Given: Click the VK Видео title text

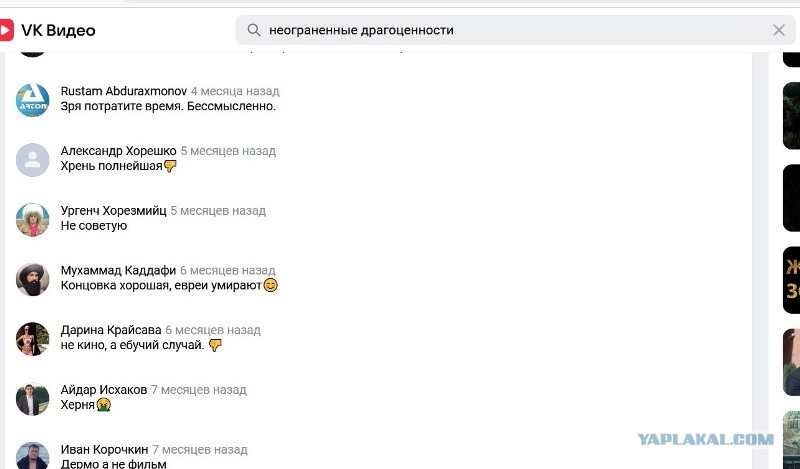Looking at the screenshot, I should point(58,31).
